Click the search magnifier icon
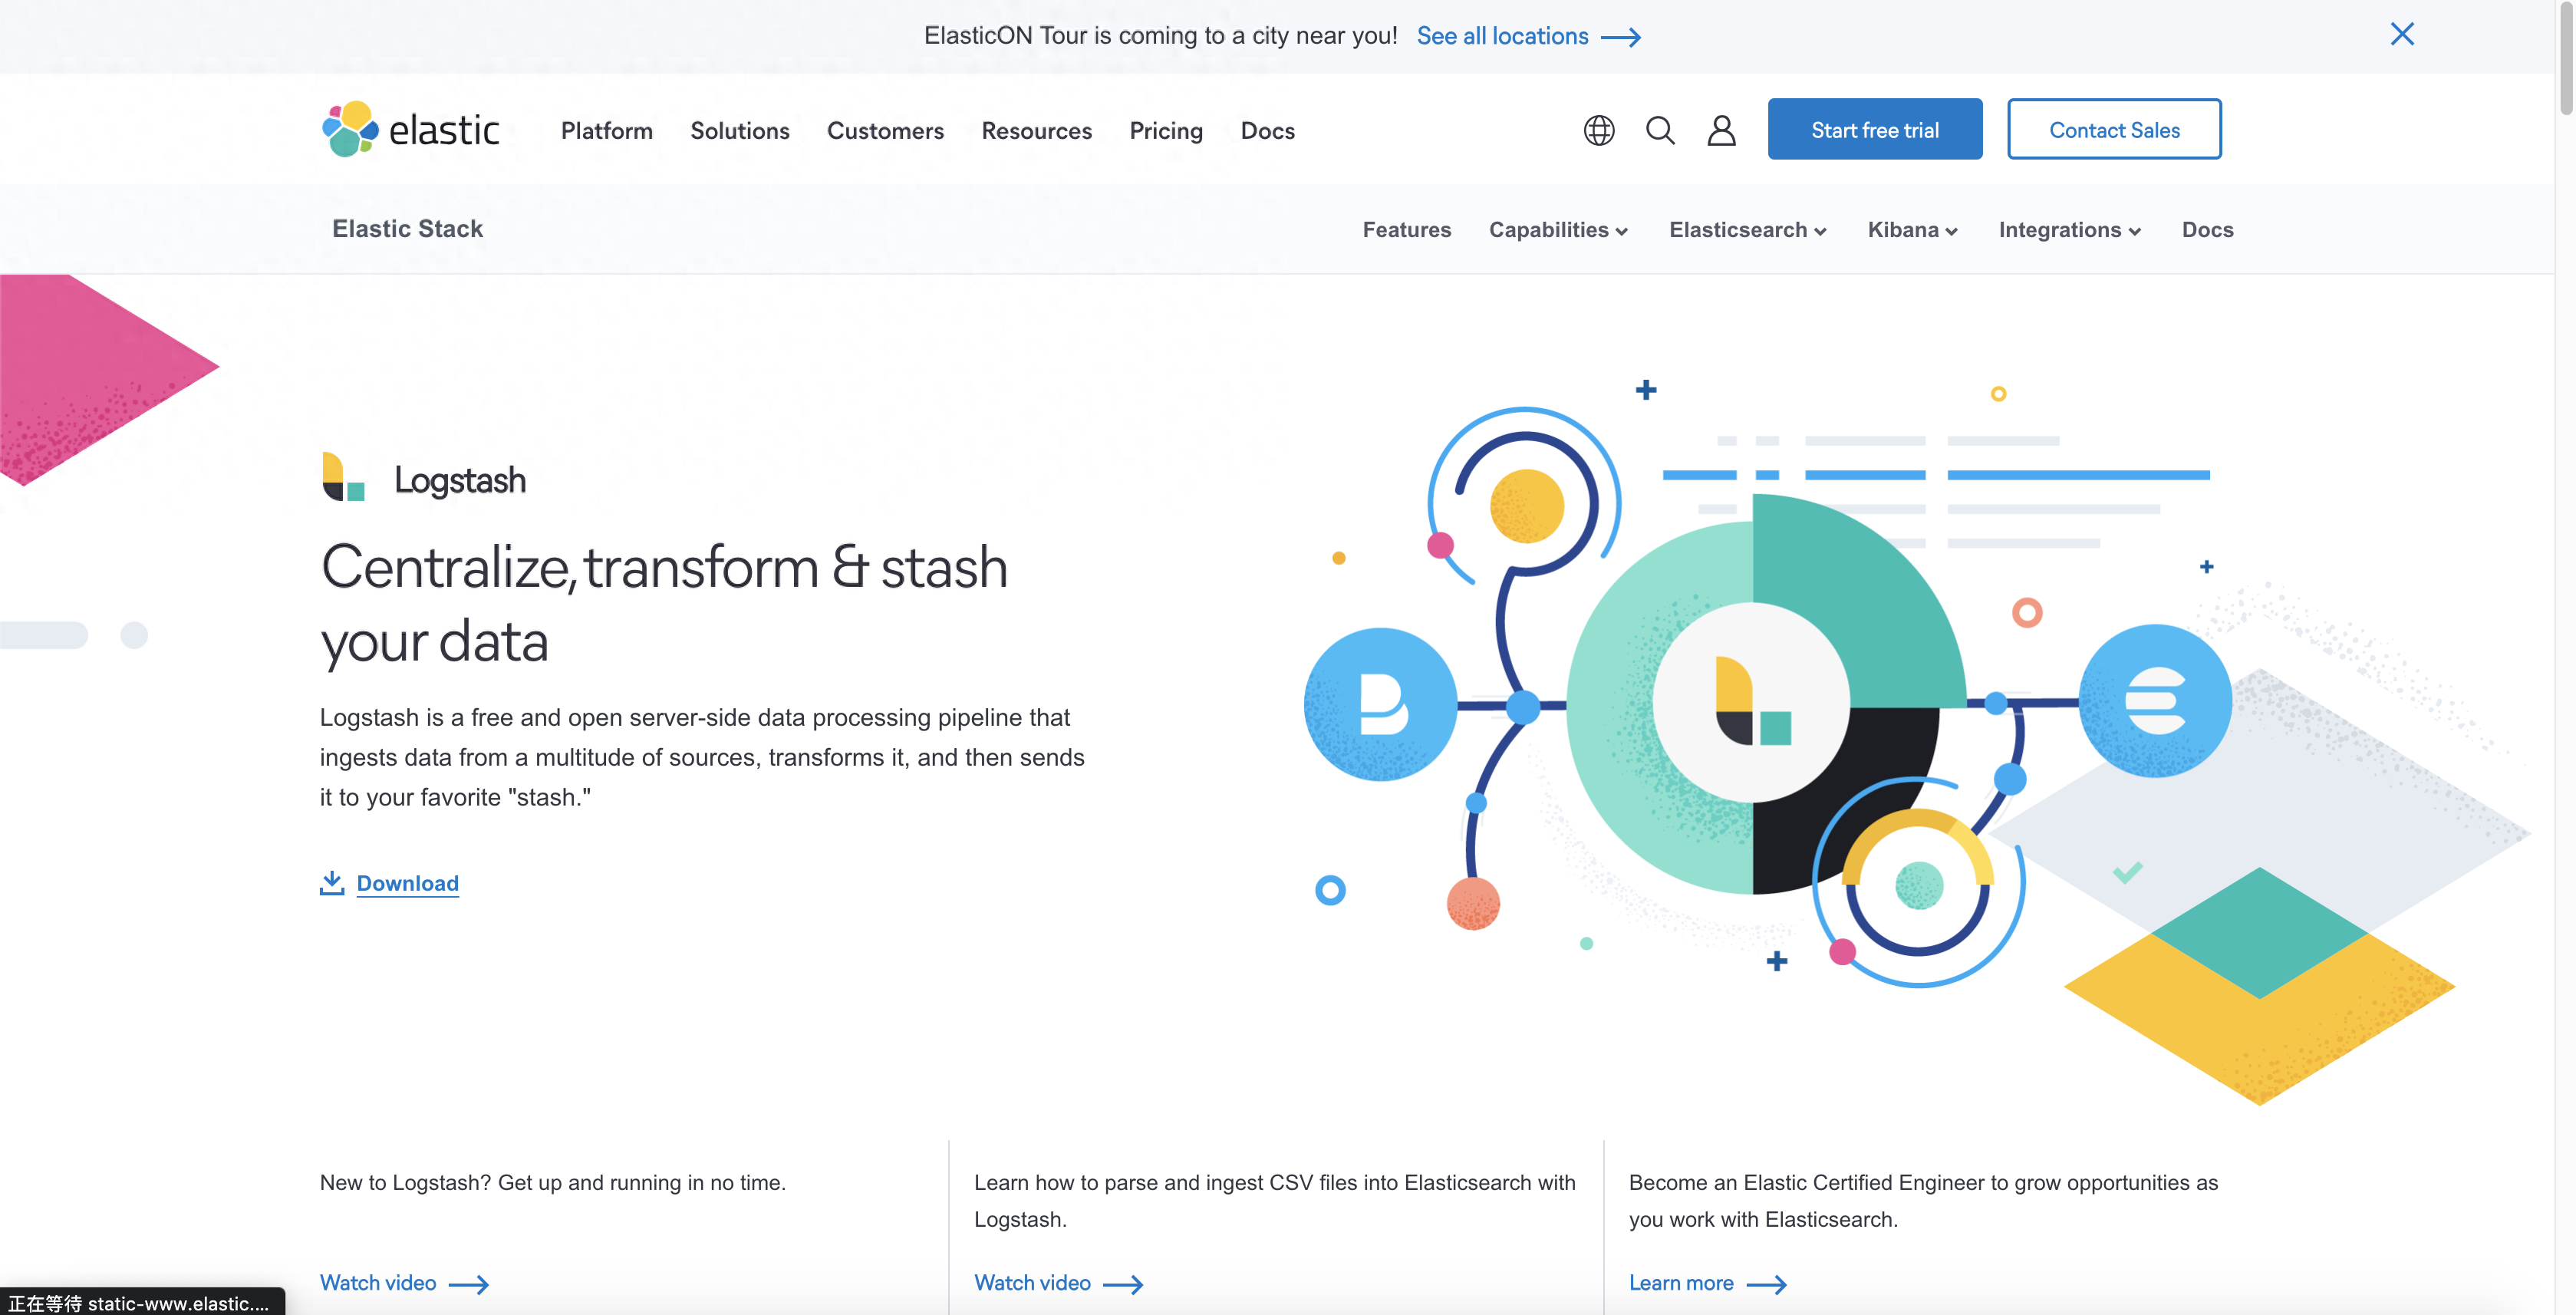 [1660, 130]
